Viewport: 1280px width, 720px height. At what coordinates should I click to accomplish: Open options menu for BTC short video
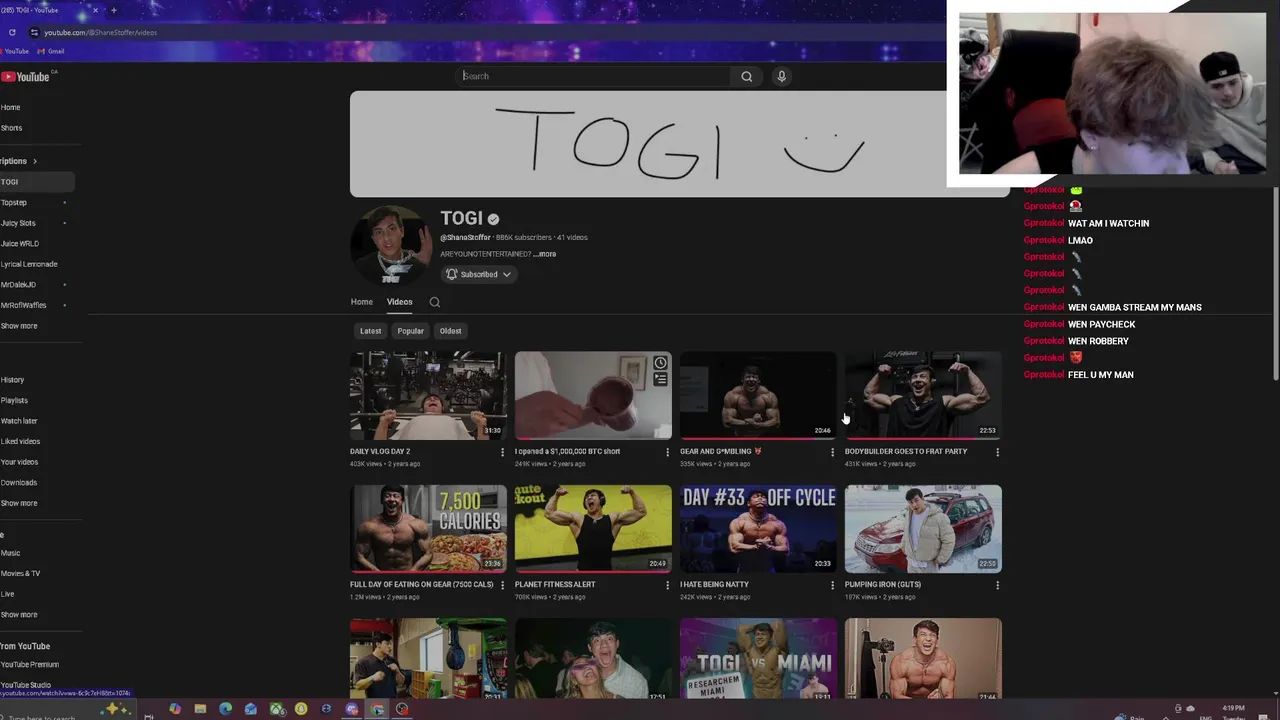click(x=667, y=452)
